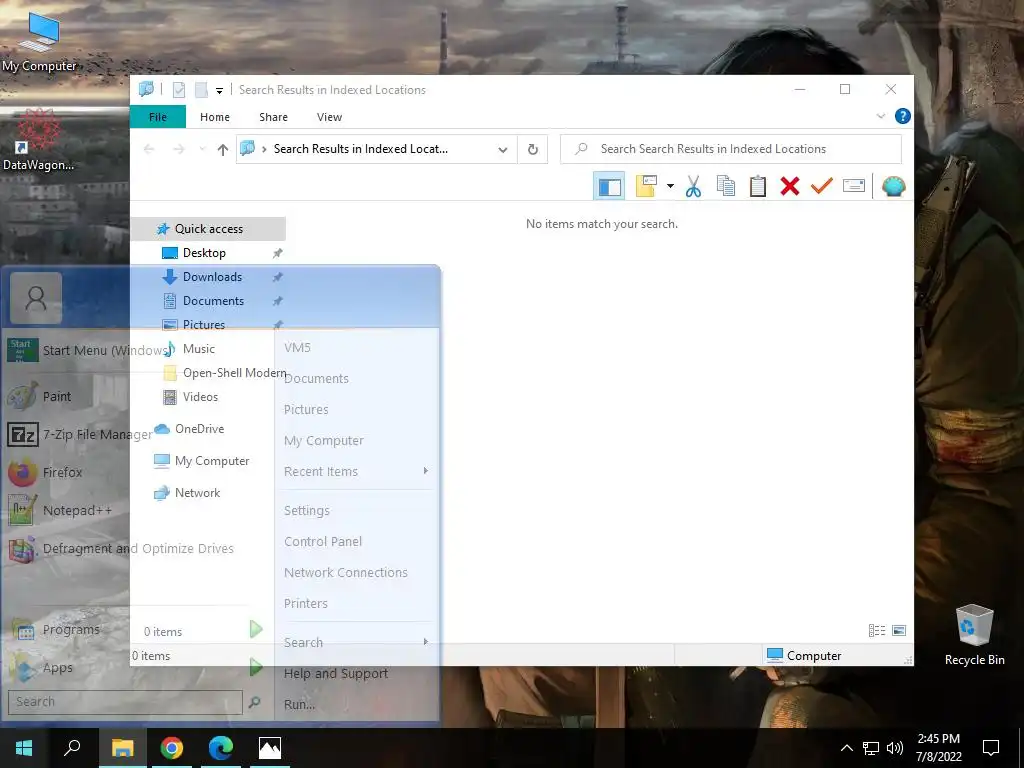This screenshot has width=1024, height=768.
Task: Click the Windows Start button
Action: [x=24, y=748]
